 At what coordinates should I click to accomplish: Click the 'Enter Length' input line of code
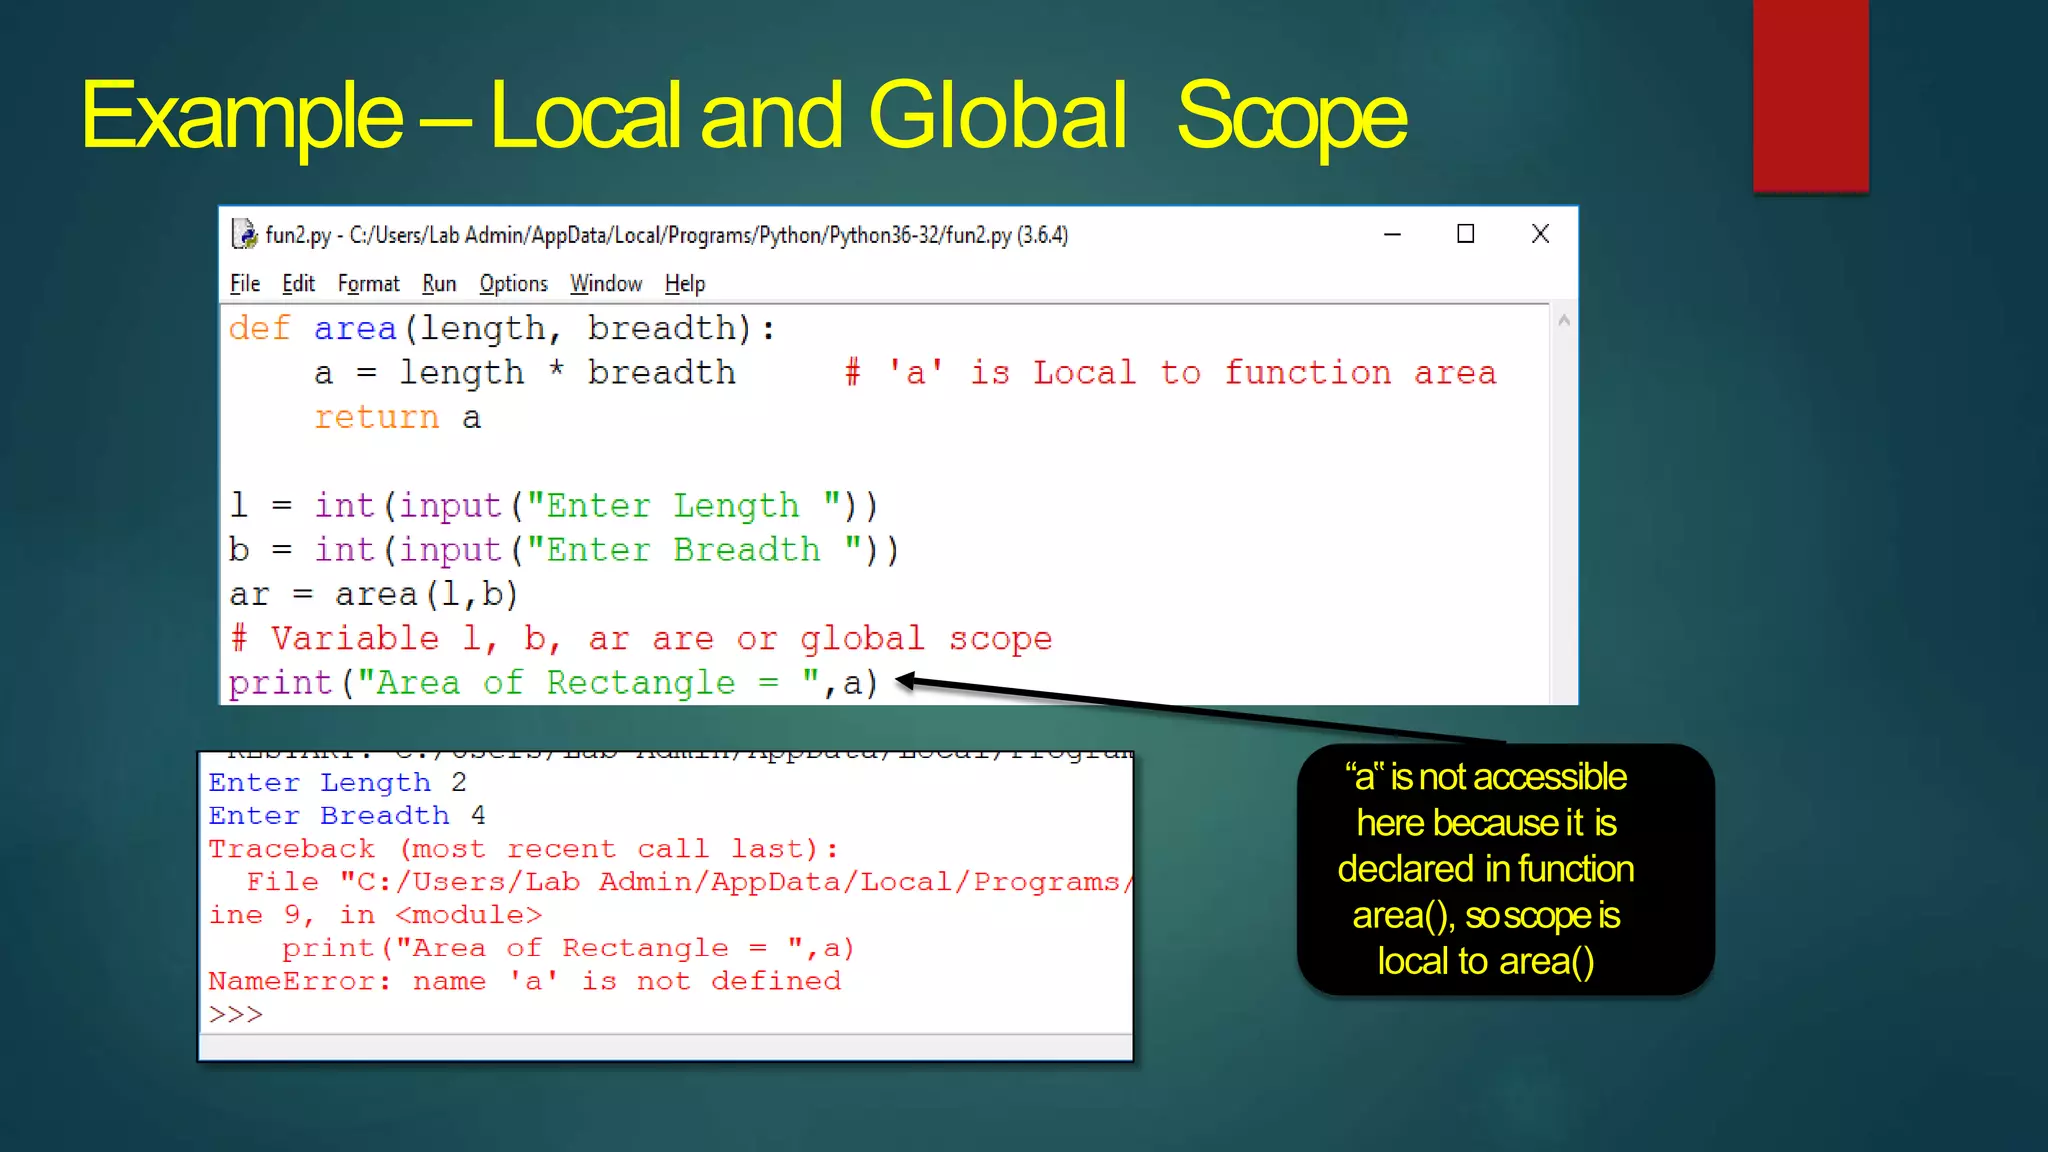[554, 506]
